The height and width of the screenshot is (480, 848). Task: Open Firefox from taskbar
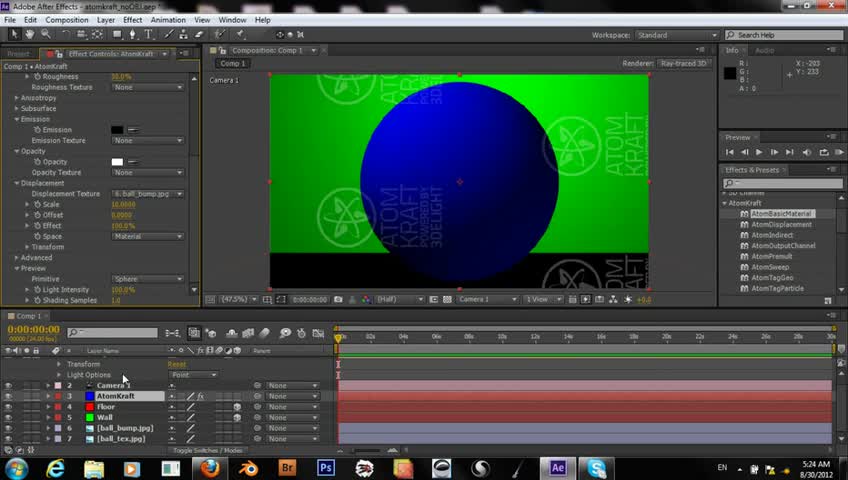(210, 468)
